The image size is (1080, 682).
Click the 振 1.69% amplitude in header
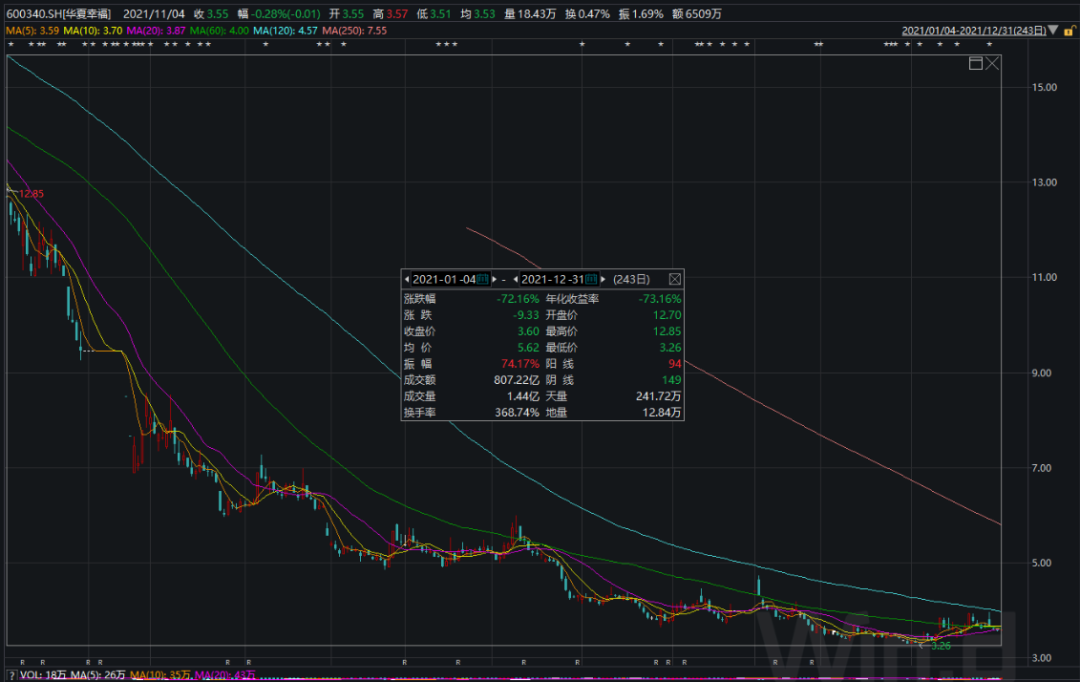(x=641, y=14)
